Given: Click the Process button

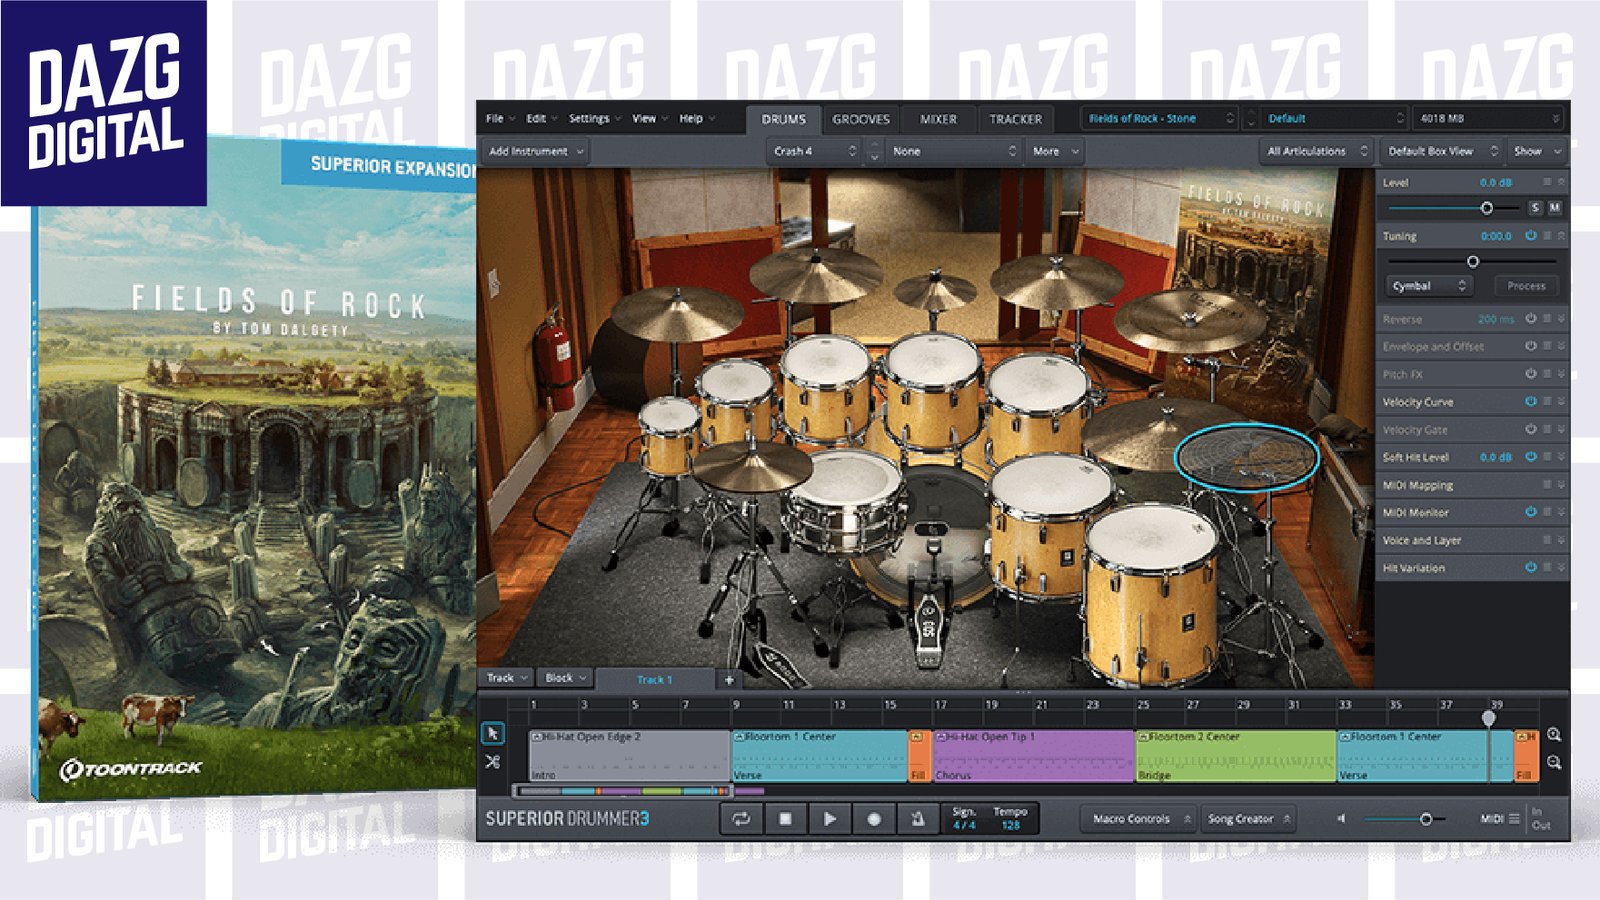Looking at the screenshot, I should pos(1526,286).
